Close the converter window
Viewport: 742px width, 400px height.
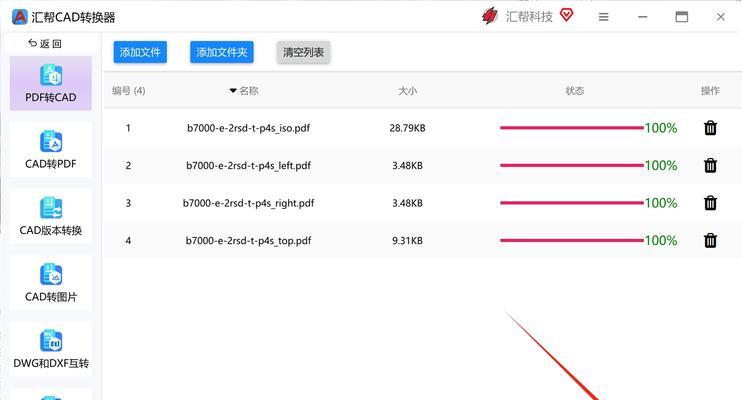[721, 17]
